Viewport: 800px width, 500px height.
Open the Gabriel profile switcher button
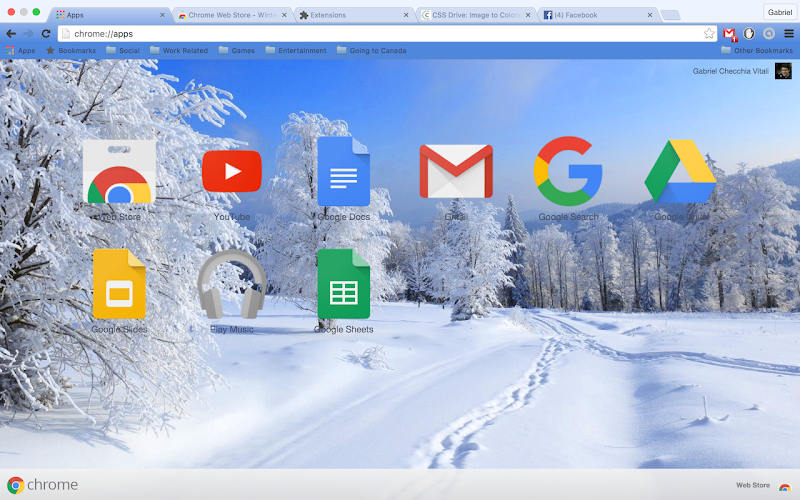click(x=779, y=12)
